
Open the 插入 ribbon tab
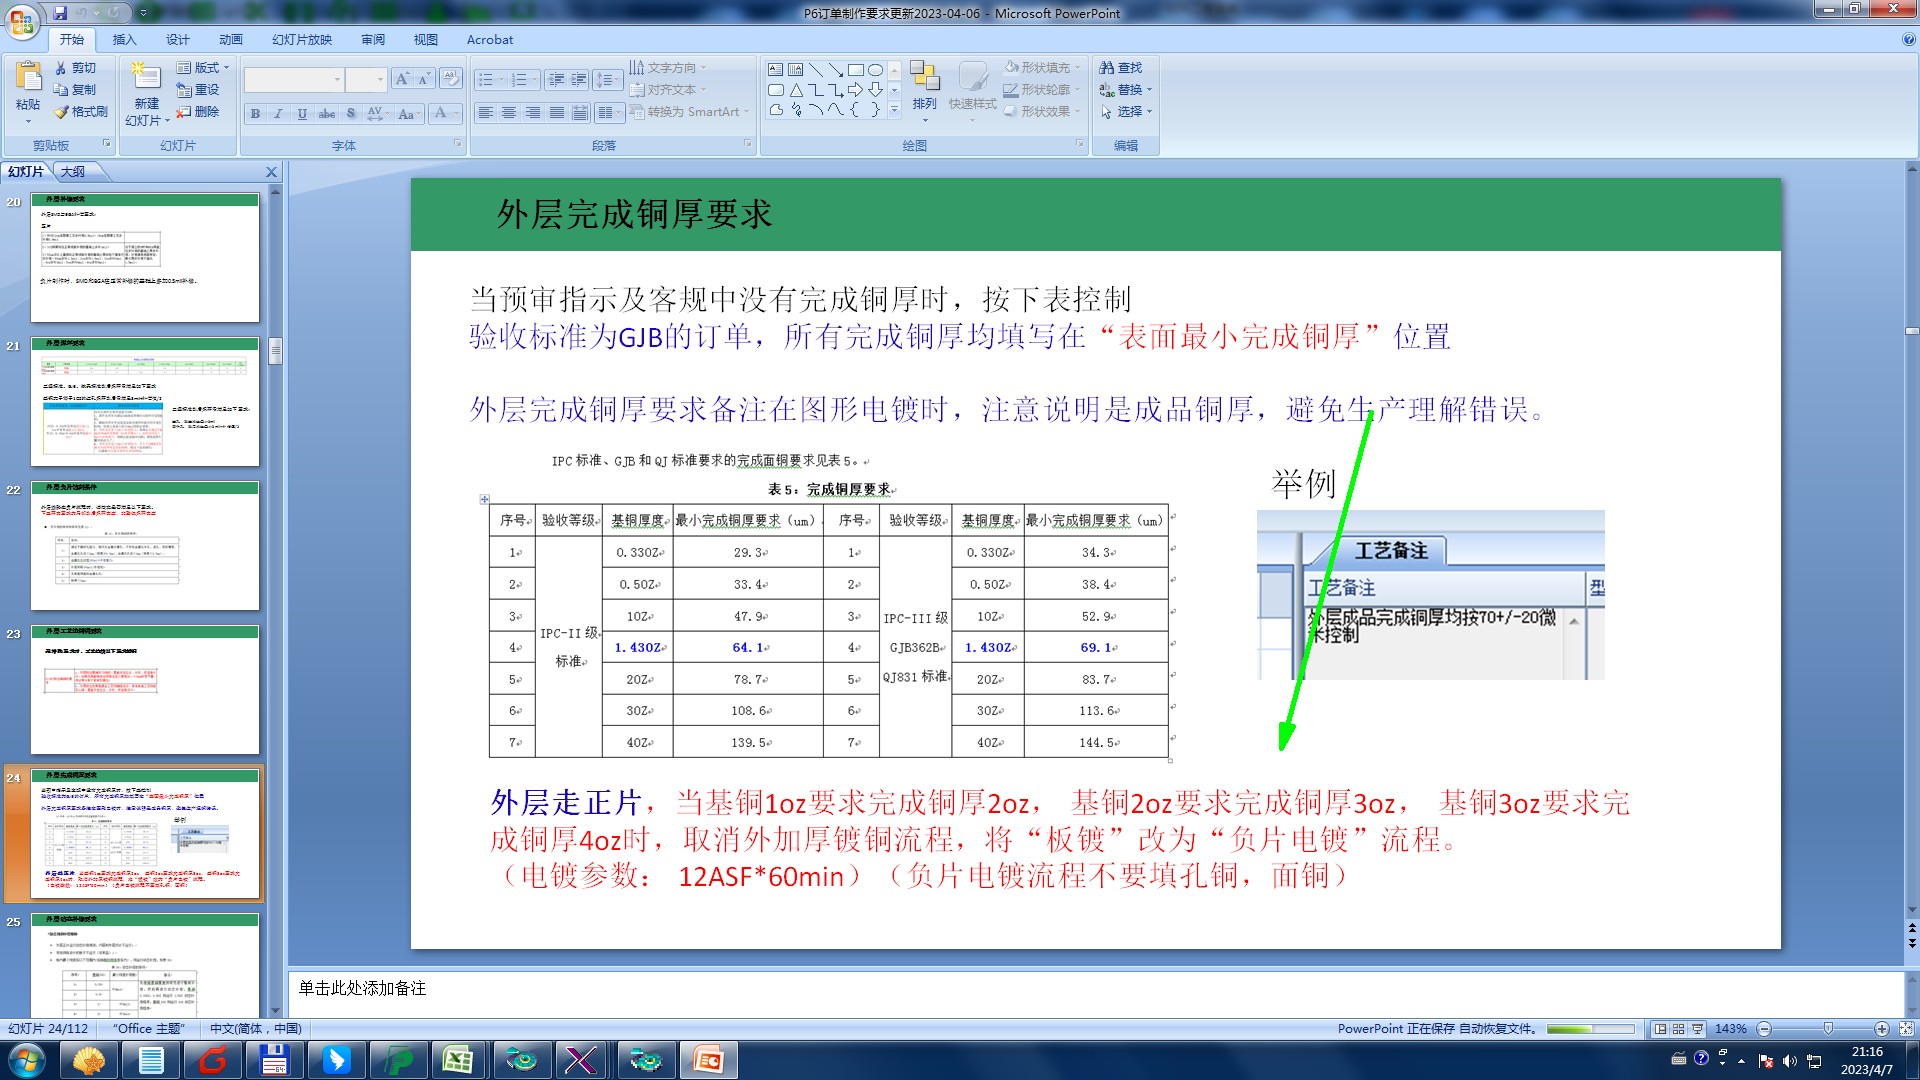point(124,40)
